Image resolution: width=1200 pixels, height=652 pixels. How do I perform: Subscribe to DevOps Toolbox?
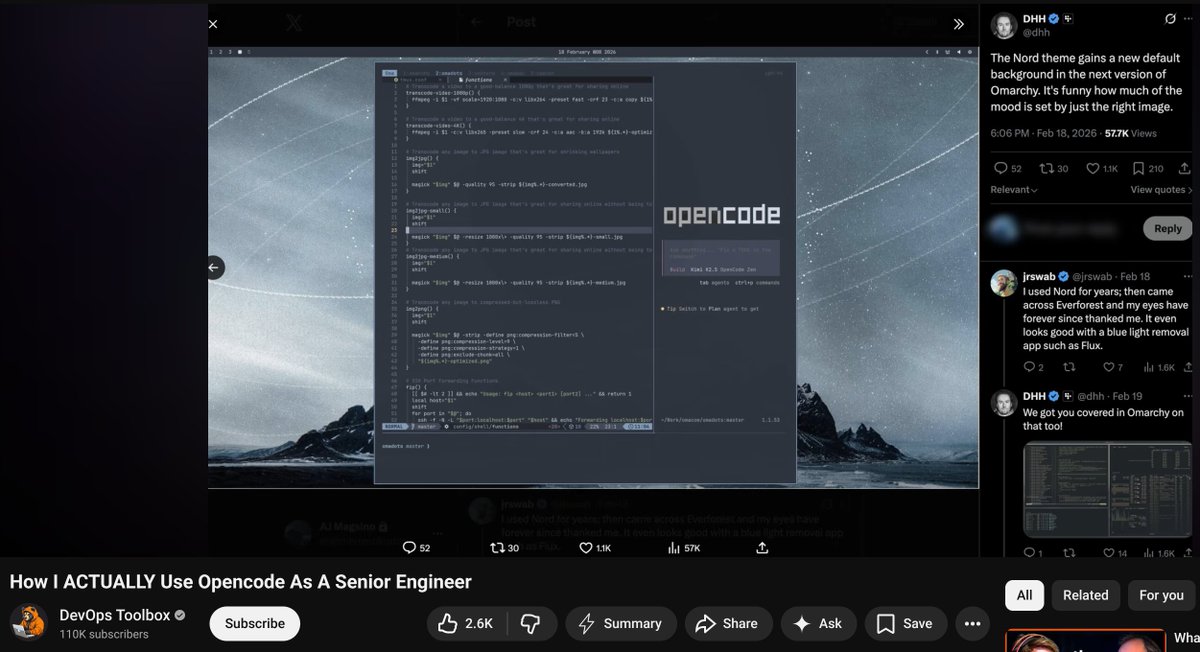pos(255,623)
